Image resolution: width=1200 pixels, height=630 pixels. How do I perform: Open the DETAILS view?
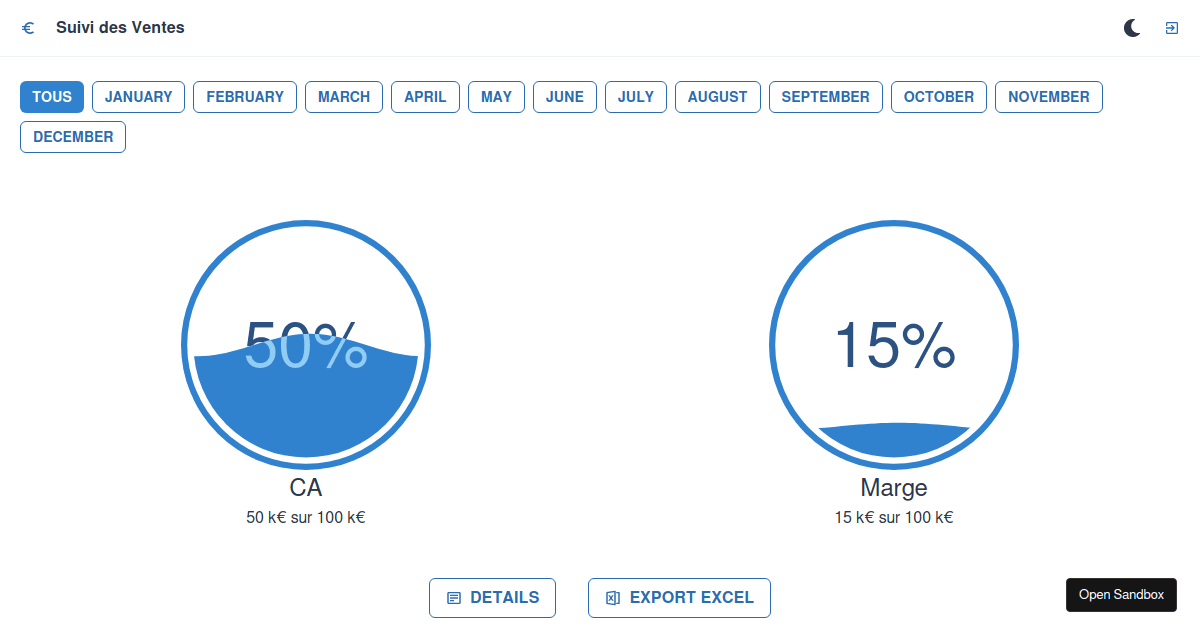click(x=492, y=597)
